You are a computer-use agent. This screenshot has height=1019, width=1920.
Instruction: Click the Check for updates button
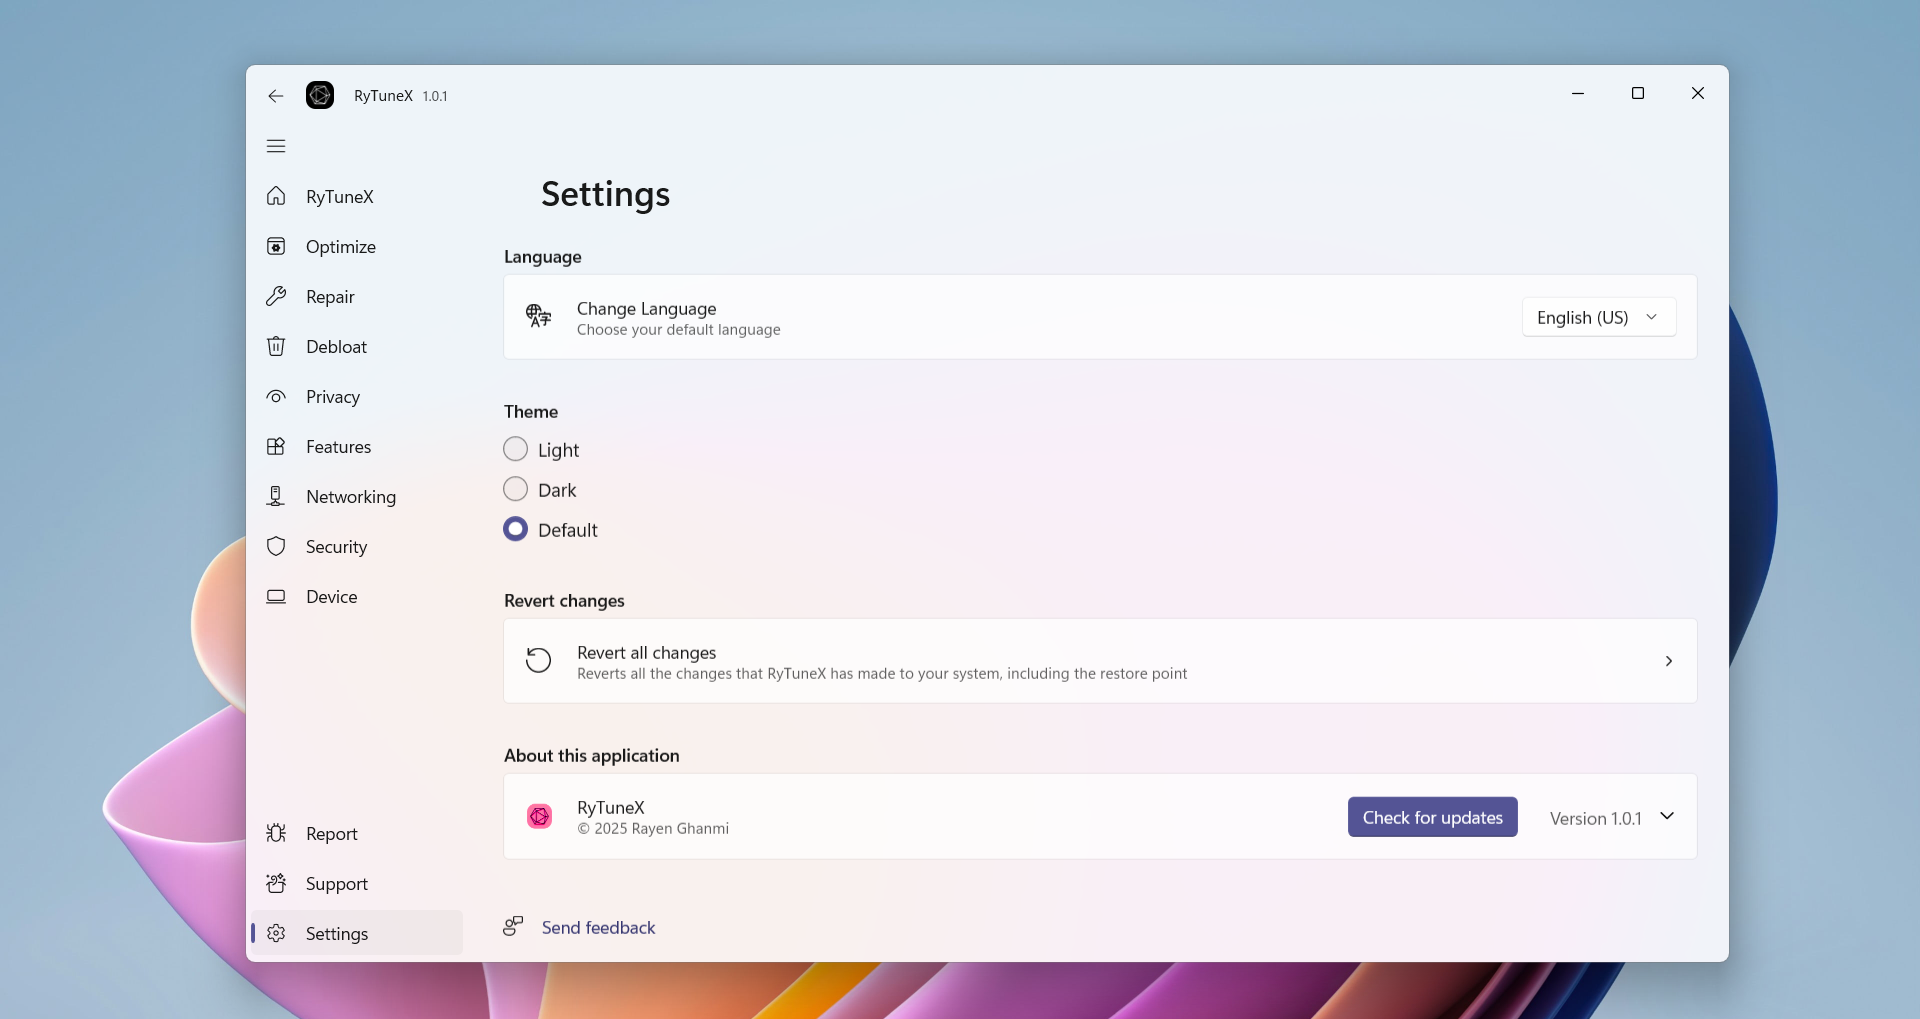point(1432,817)
